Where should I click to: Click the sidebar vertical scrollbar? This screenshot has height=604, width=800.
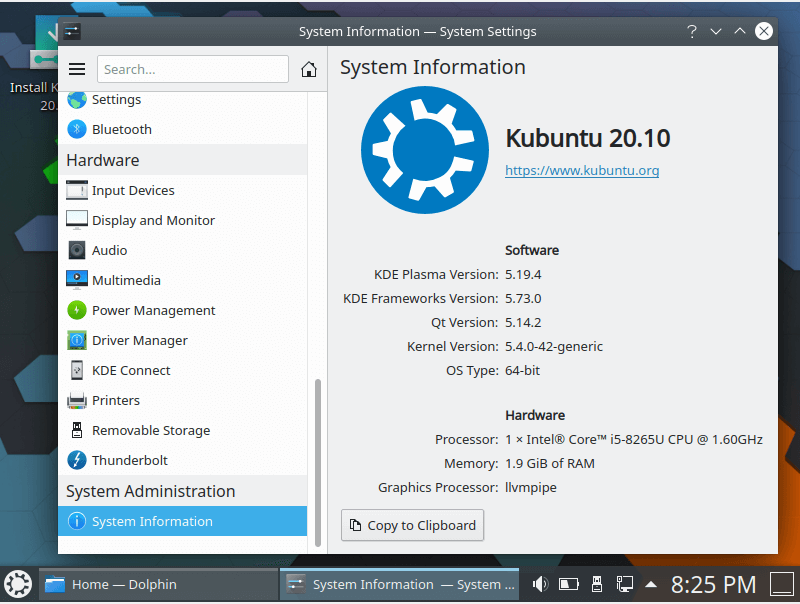pyautogui.click(x=319, y=460)
